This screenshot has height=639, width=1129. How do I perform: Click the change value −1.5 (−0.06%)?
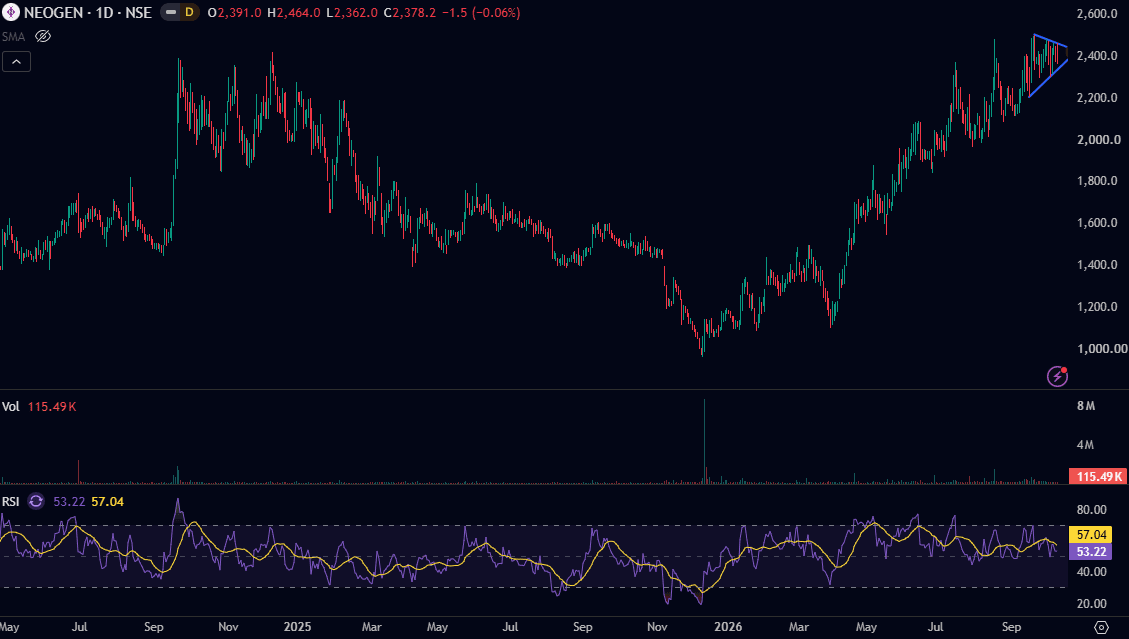(x=481, y=13)
